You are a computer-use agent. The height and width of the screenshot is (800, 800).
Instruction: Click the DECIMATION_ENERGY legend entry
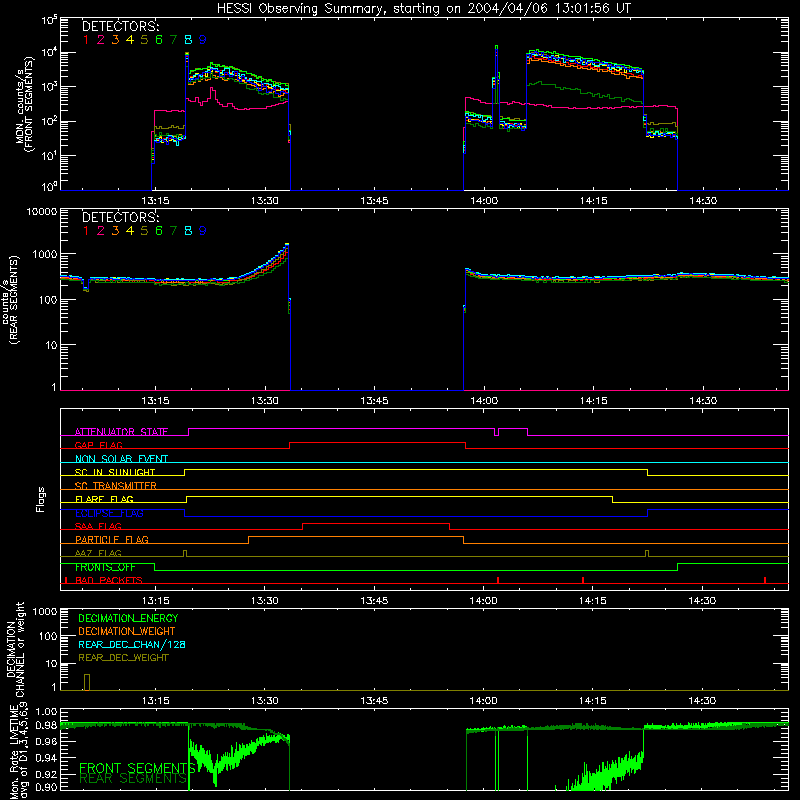[x=128, y=618]
